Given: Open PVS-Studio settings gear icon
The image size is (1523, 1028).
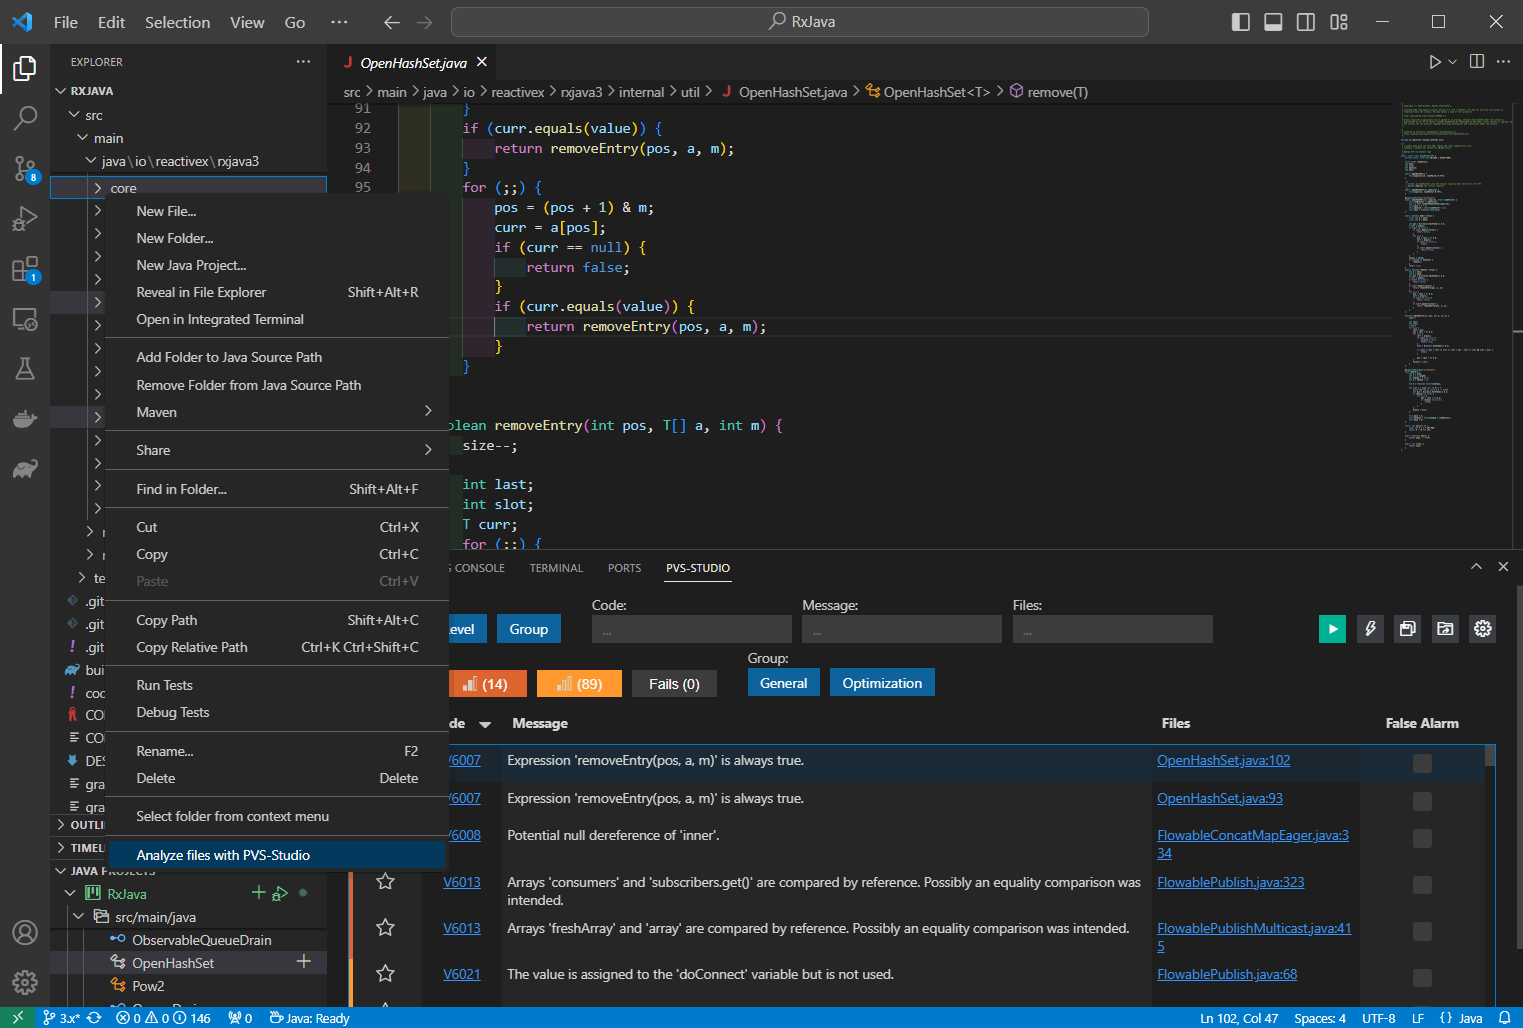Looking at the screenshot, I should (x=1482, y=628).
